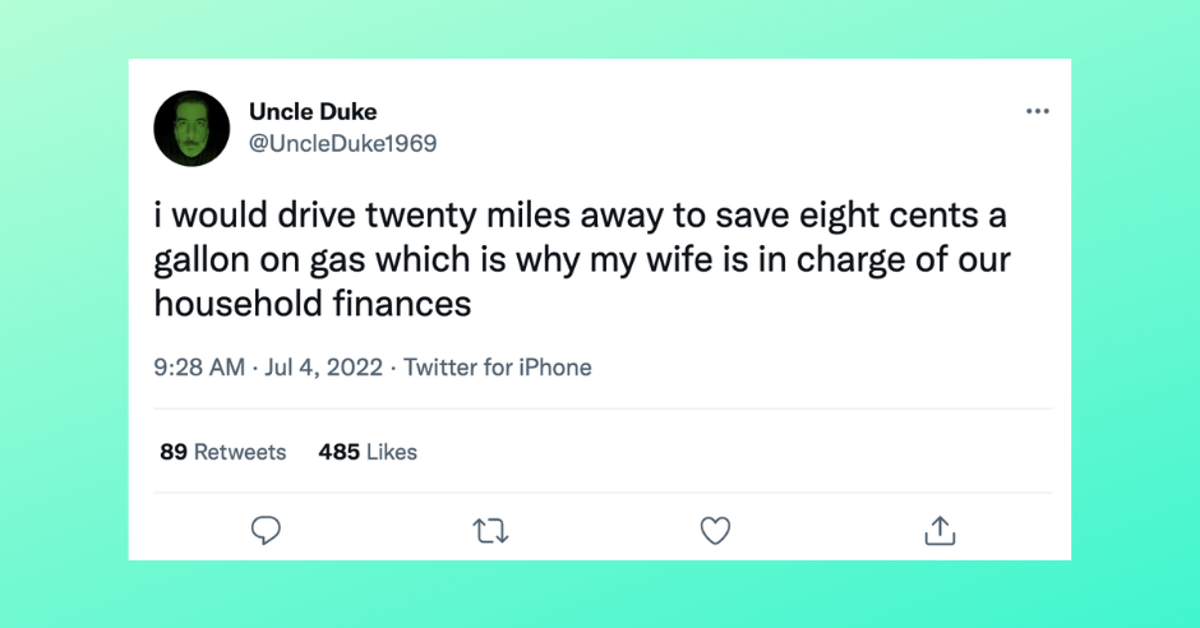Click the words "household finances"
Image resolution: width=1200 pixels, height=628 pixels.
pos(312,303)
